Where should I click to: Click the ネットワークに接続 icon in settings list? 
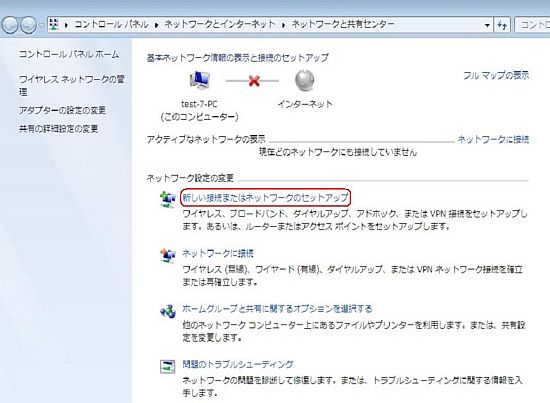point(168,255)
